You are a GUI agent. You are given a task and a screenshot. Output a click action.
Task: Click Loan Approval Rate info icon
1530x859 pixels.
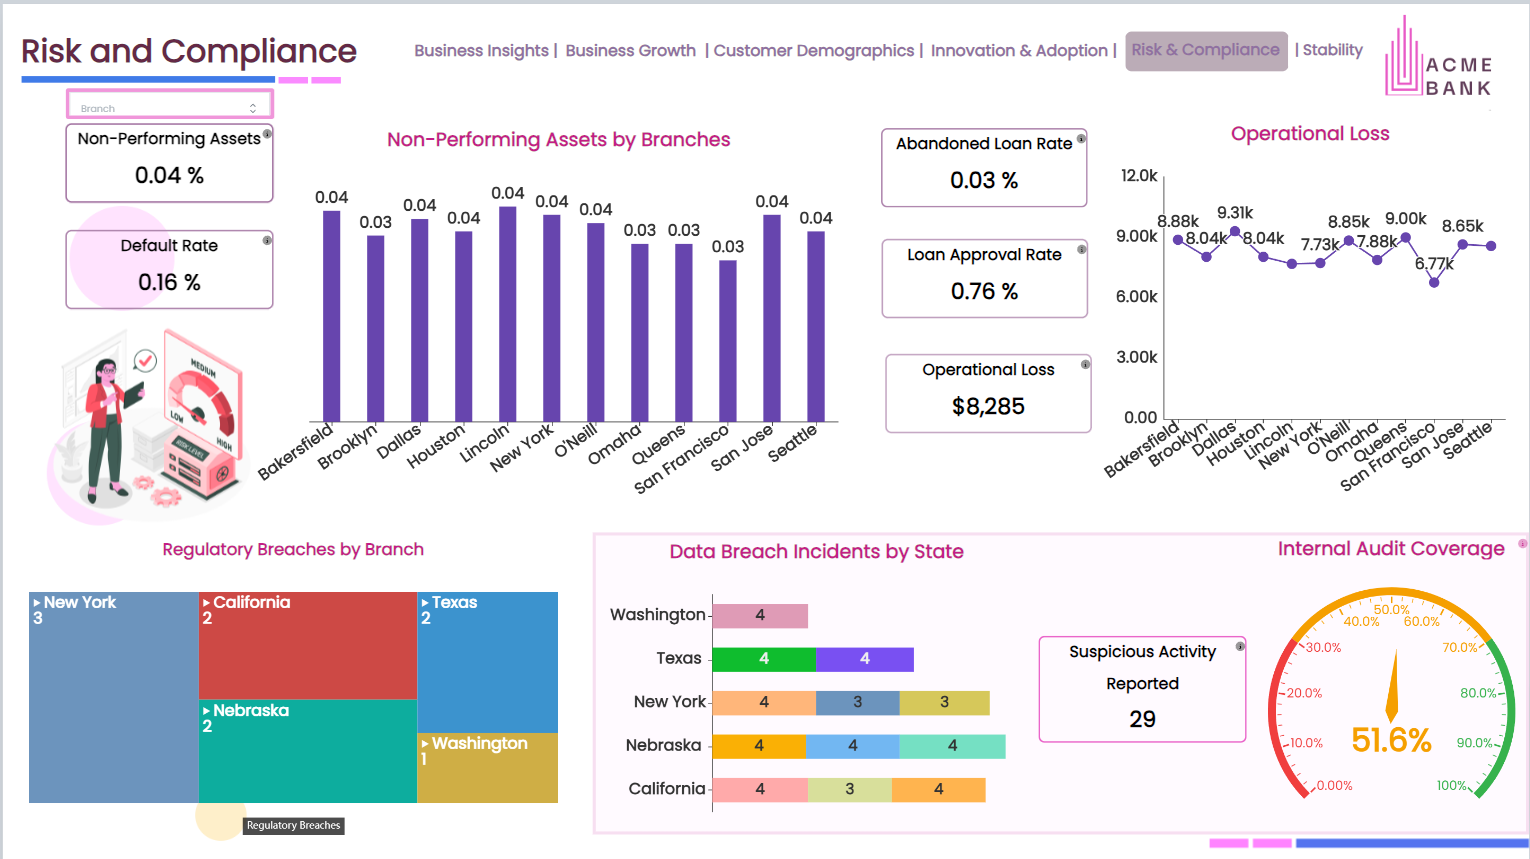coord(1081,249)
